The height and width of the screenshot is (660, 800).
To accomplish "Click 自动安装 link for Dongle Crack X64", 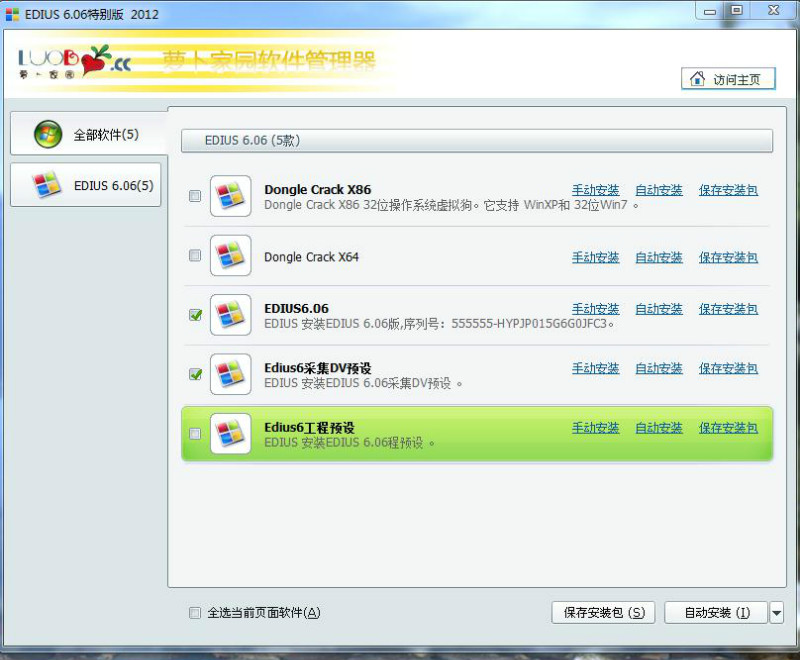I will tap(659, 258).
